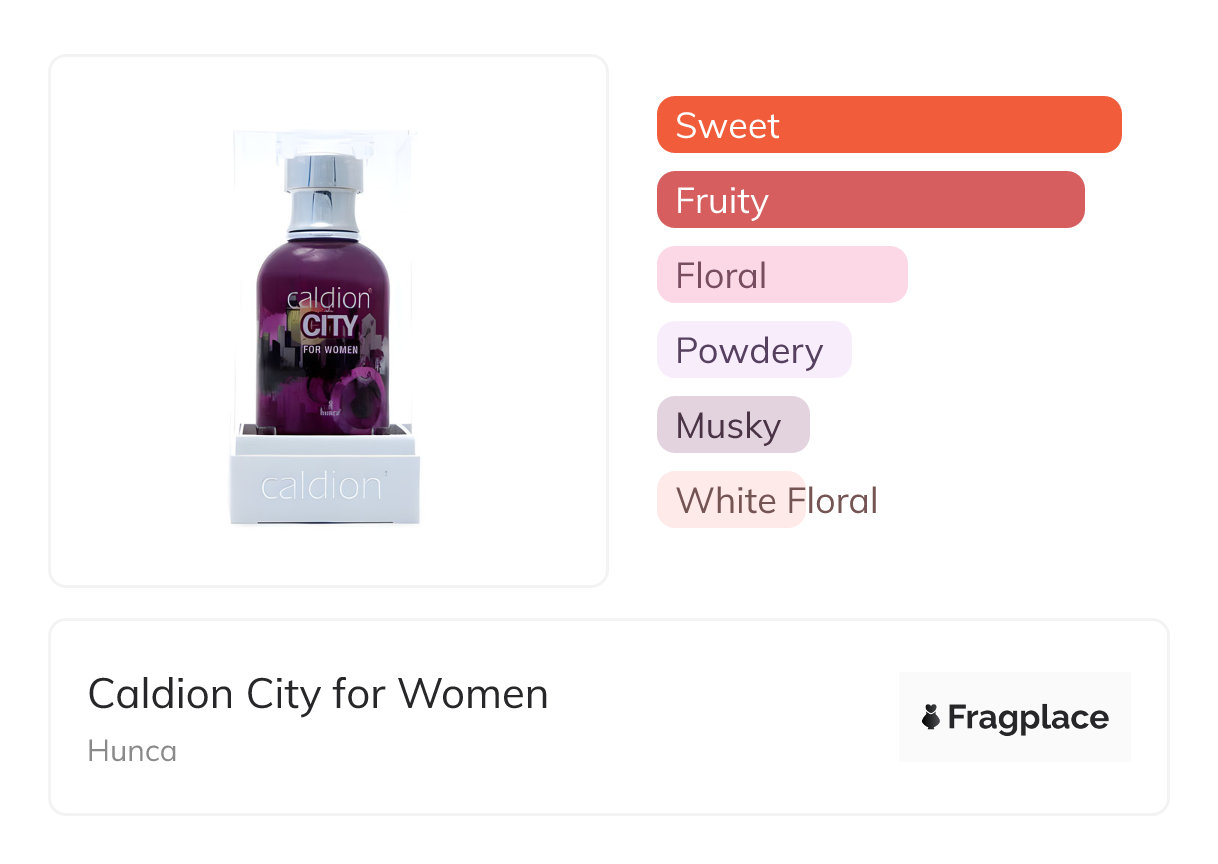Image resolution: width=1218 pixels, height=864 pixels.
Task: Click the Fragplace perfume bottle icon
Action: point(931,717)
